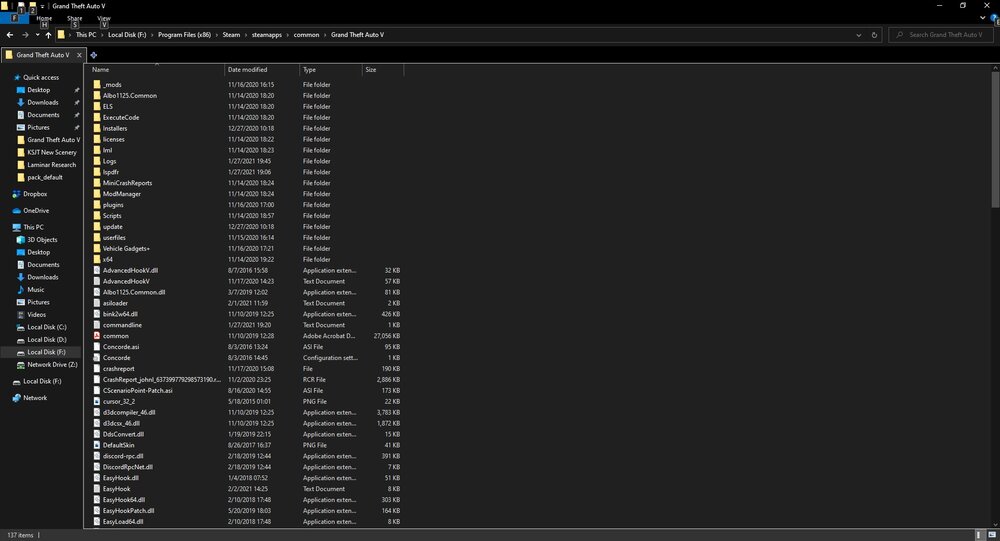Viewport: 1000px width, 541px height.
Task: Open the View ribbon tab
Action: pos(104,19)
